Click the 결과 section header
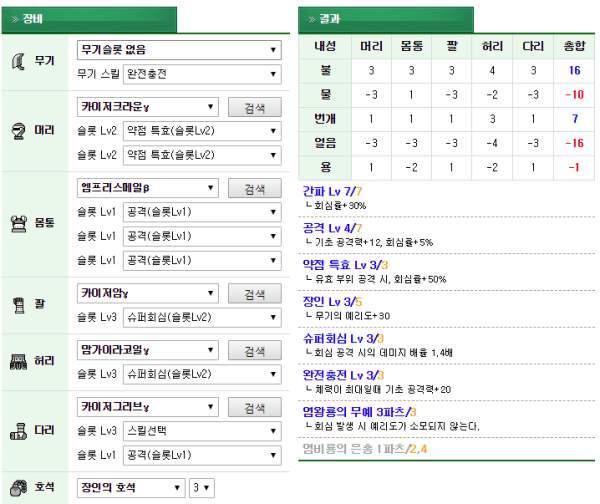Viewport: 600px width, 504px height. click(386, 20)
